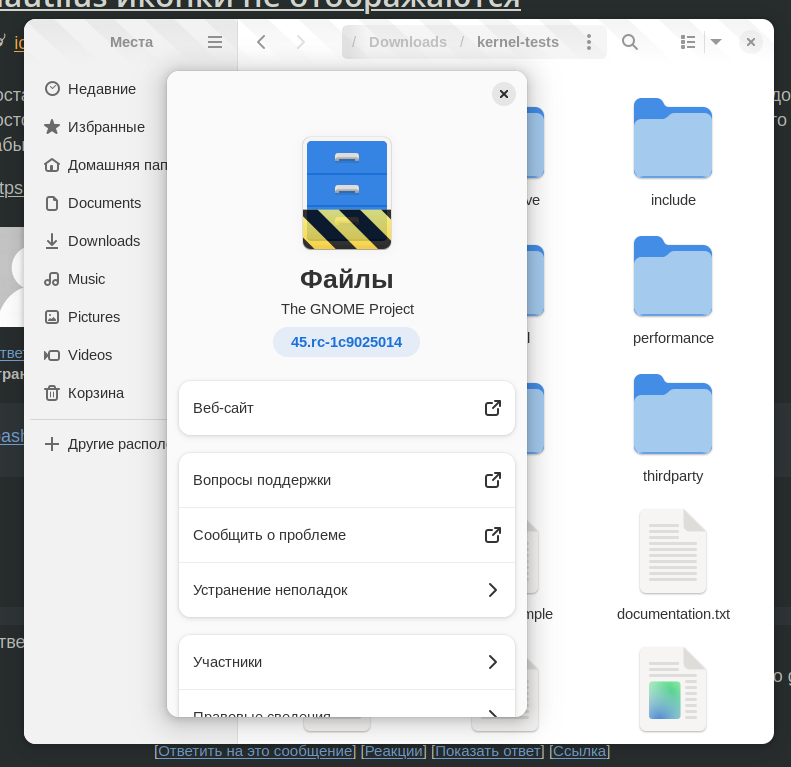The image size is (791, 767).
Task: Click kernel-tests in the path bar
Action: point(518,42)
